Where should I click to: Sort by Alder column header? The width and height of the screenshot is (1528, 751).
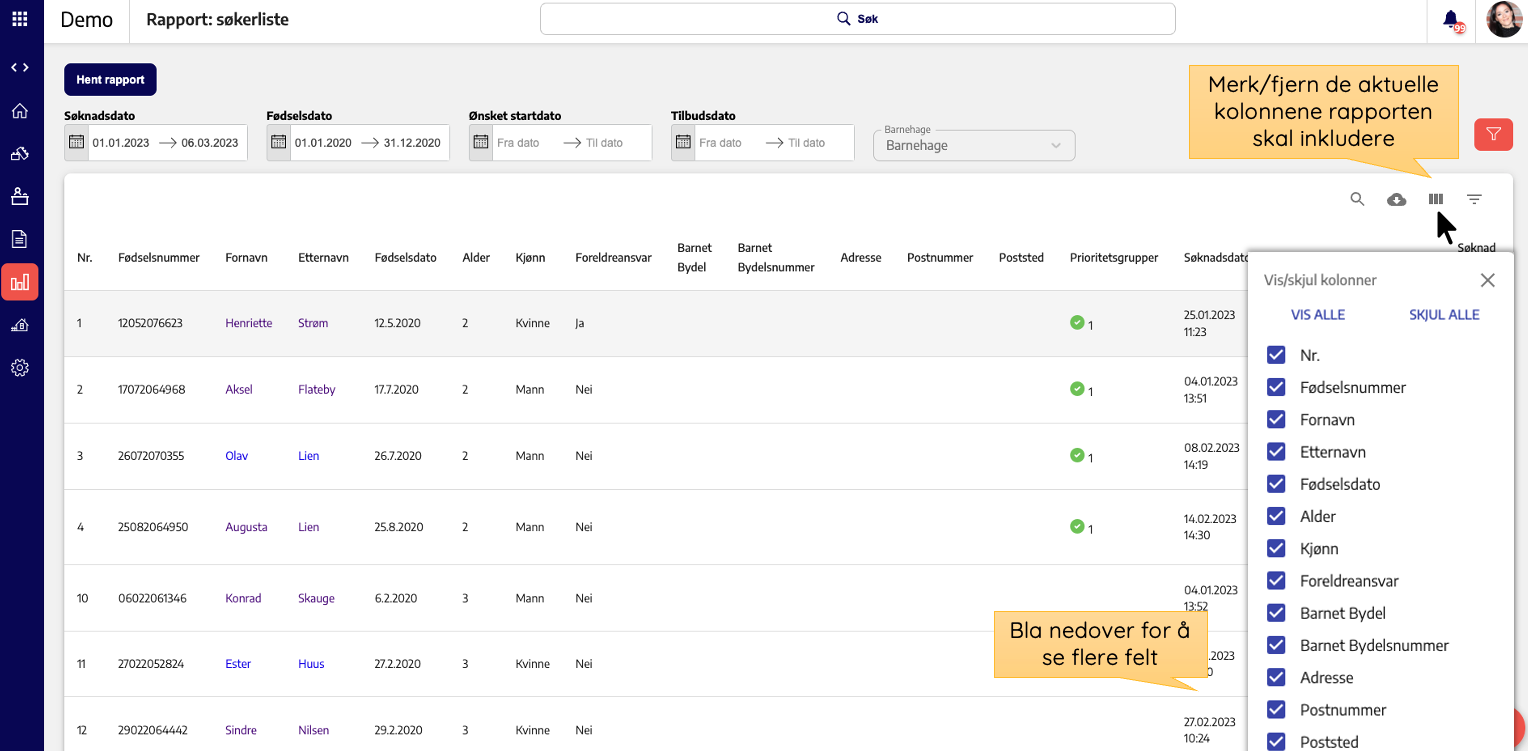click(476, 257)
